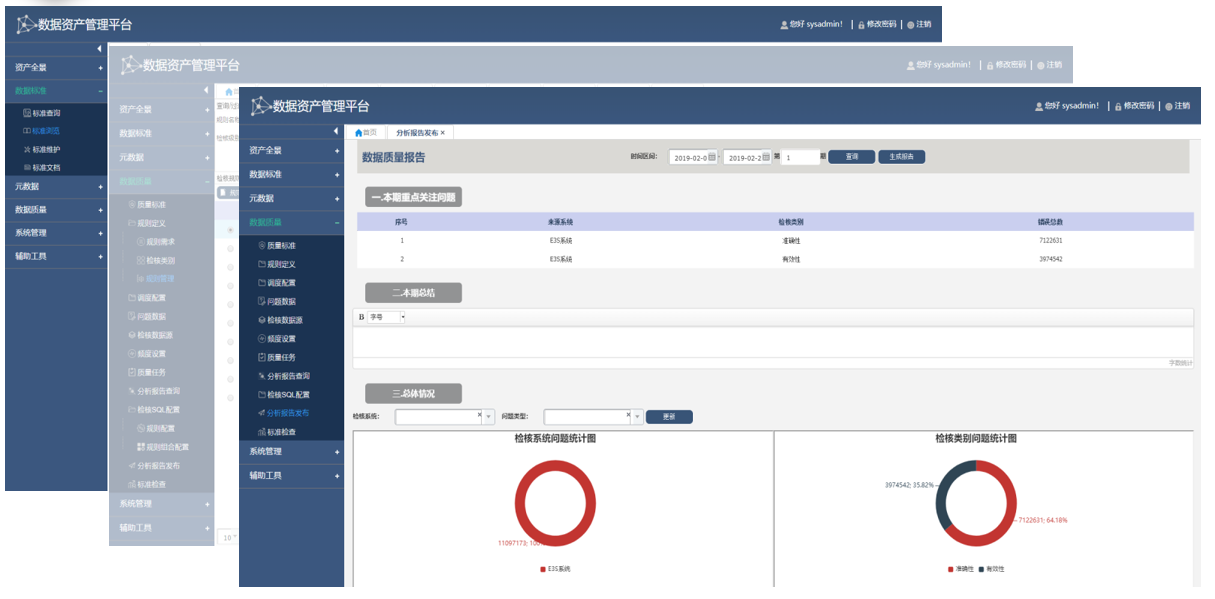Click 来源系统 column header
This screenshot has height=599, width=1215.
coord(560,222)
